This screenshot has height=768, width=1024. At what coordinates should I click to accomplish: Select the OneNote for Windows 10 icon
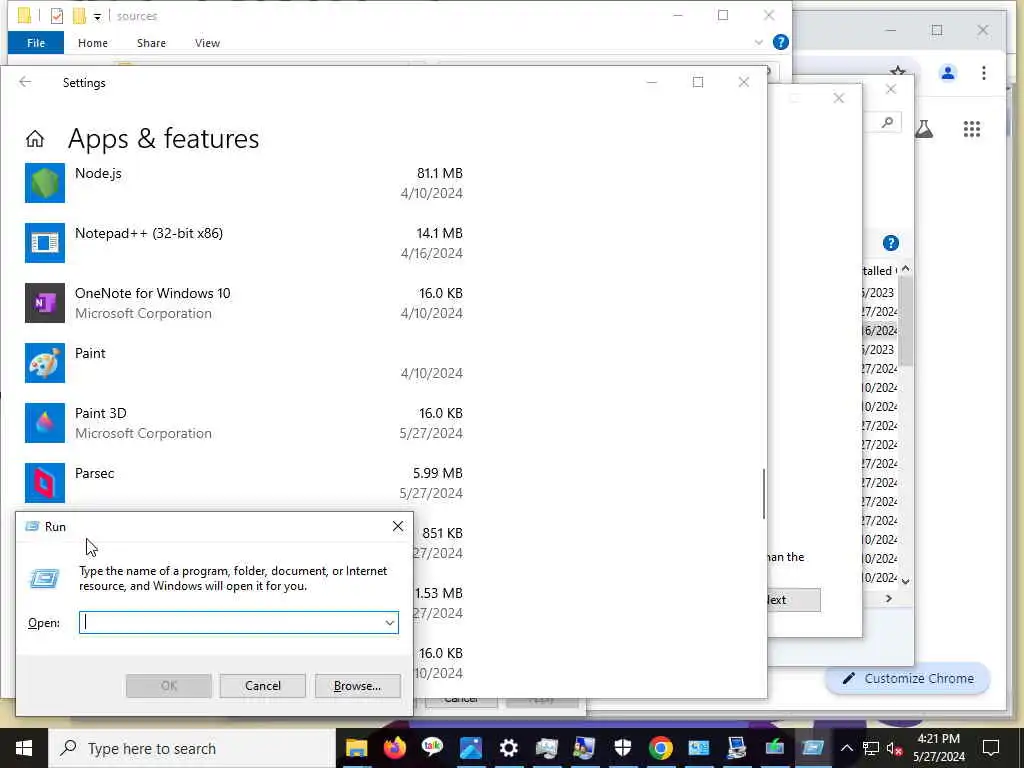44,303
